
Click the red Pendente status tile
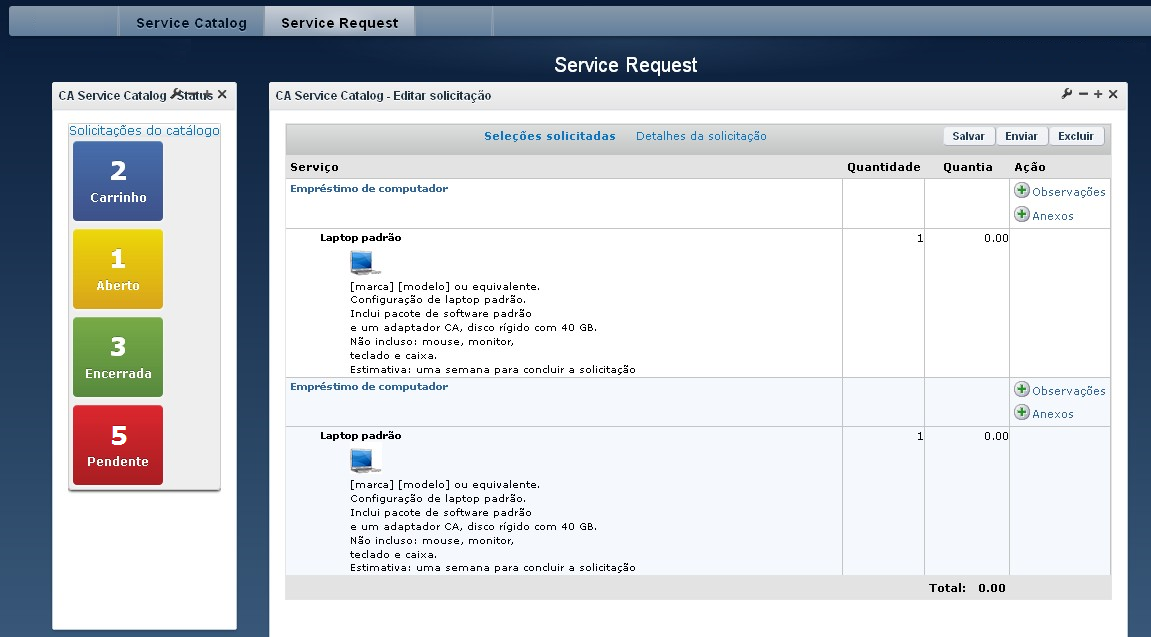click(x=117, y=444)
